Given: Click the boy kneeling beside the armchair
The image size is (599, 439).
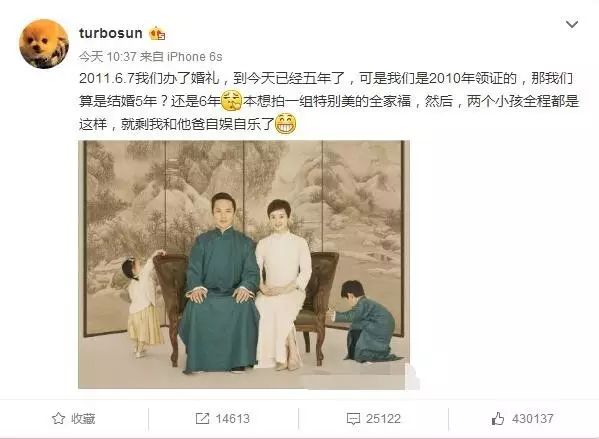Looking at the screenshot, I should 365,322.
